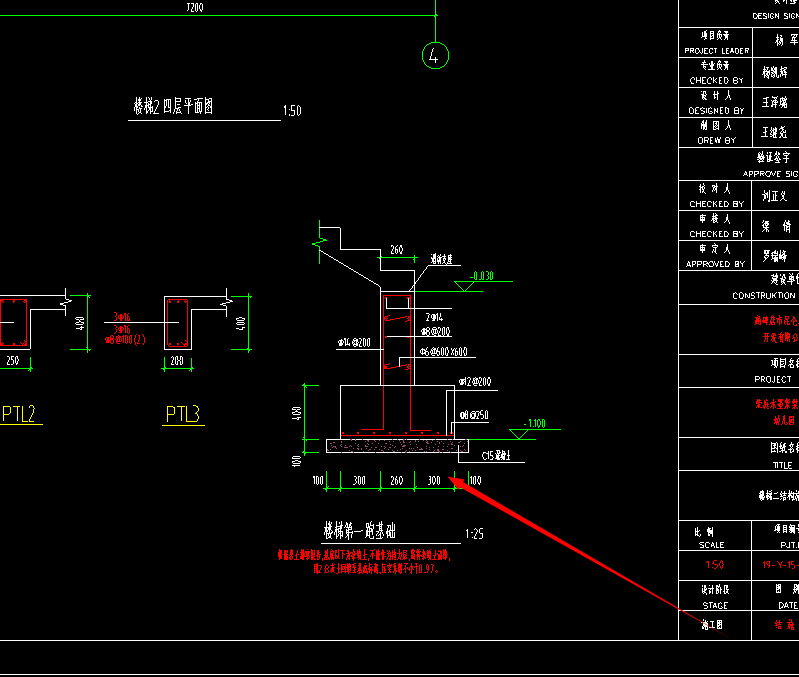
Task: Select the C15混凝土 cushion label
Action: click(x=496, y=455)
